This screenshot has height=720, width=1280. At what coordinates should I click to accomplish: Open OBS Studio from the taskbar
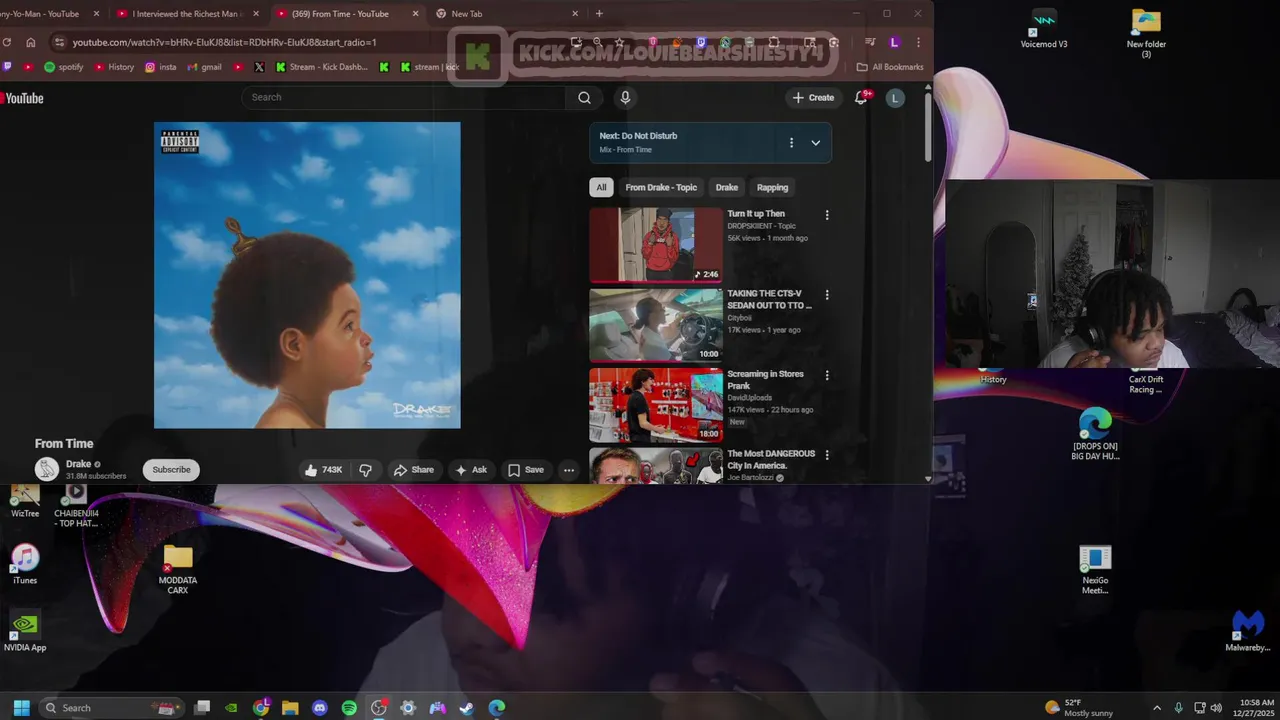pyautogui.click(x=379, y=708)
